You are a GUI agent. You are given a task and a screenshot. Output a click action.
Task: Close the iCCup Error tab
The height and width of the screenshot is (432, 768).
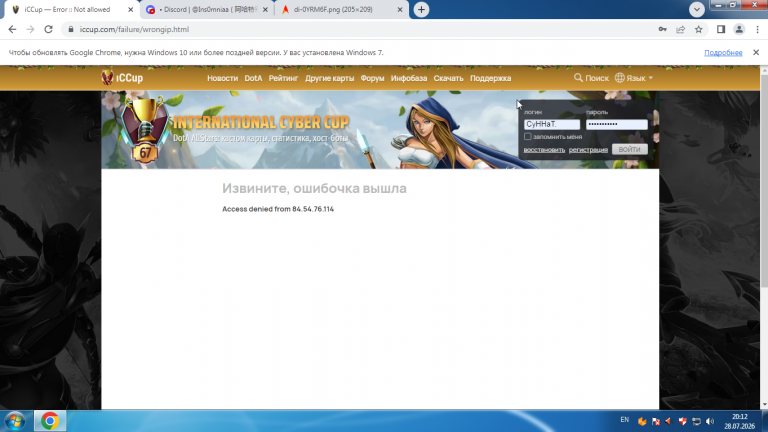(130, 10)
